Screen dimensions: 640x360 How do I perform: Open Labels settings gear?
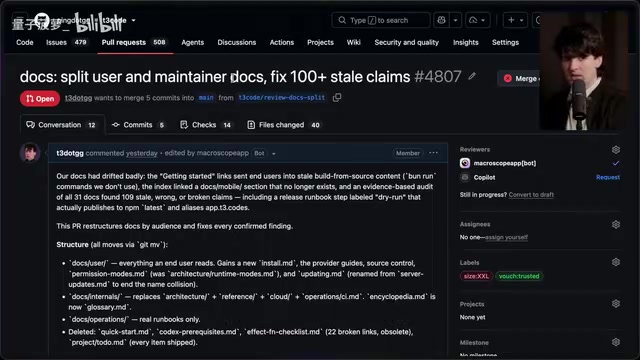click(x=616, y=262)
